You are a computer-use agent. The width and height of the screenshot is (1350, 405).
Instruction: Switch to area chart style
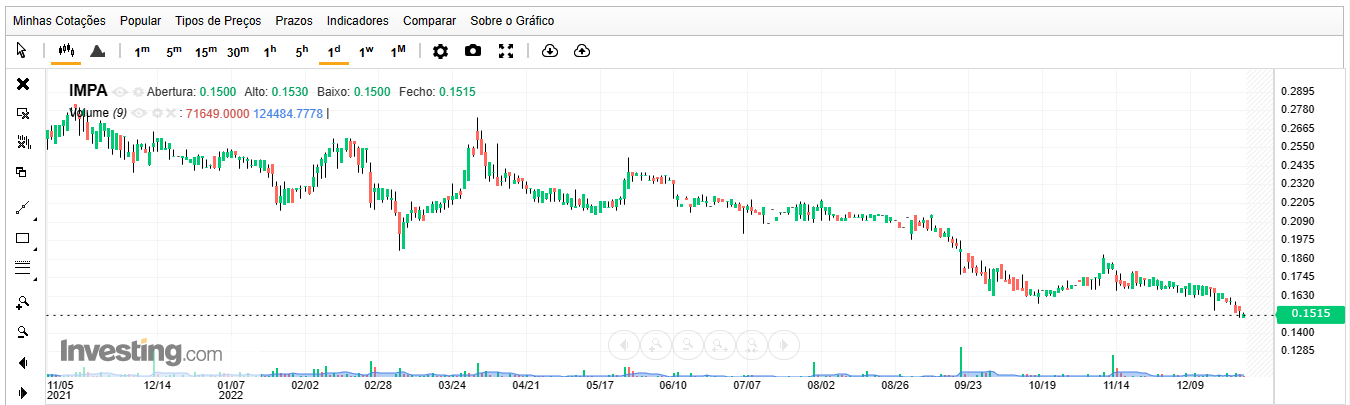[x=97, y=50]
